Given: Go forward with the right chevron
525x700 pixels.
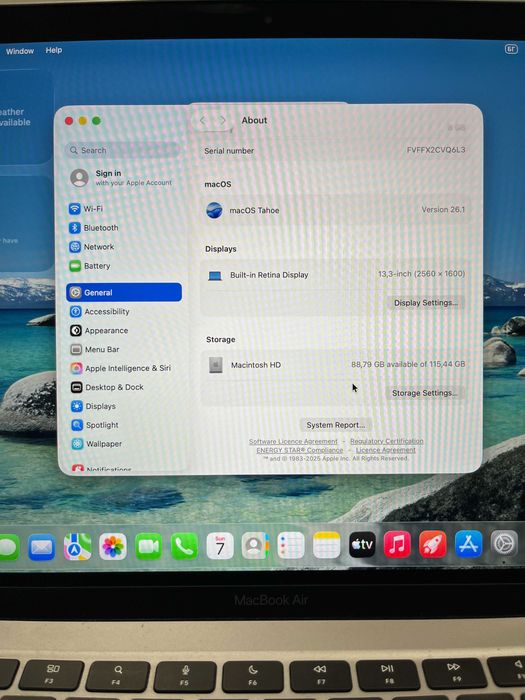Looking at the screenshot, I should tap(222, 121).
